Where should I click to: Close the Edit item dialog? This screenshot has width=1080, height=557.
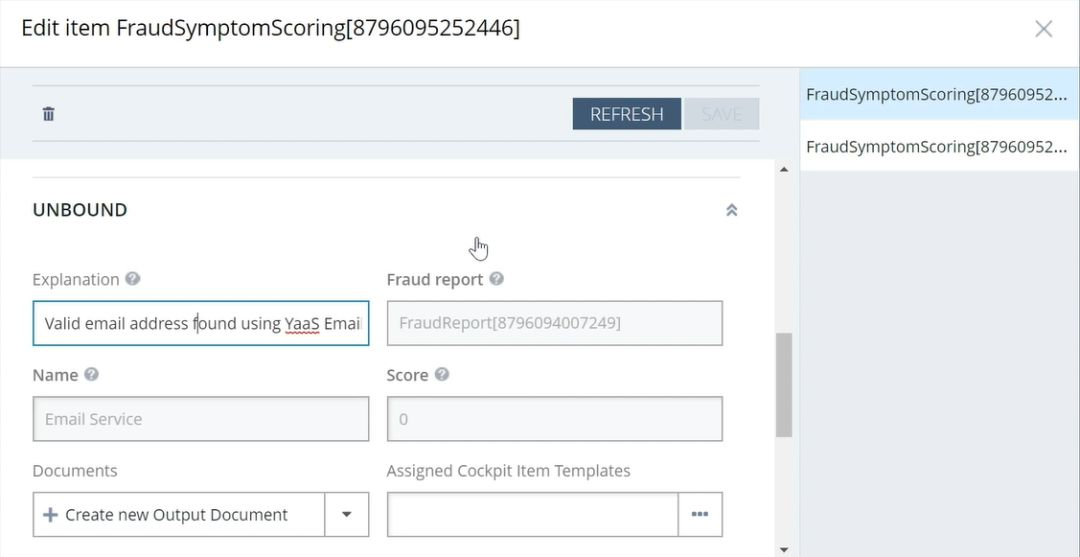coord(1043,29)
